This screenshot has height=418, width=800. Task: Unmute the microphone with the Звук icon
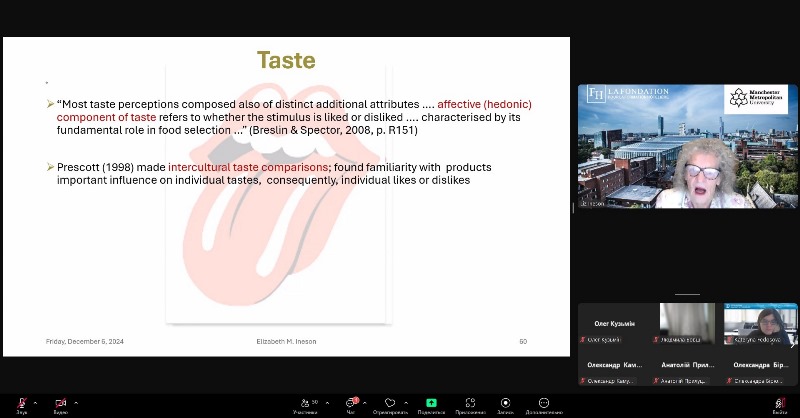point(21,402)
